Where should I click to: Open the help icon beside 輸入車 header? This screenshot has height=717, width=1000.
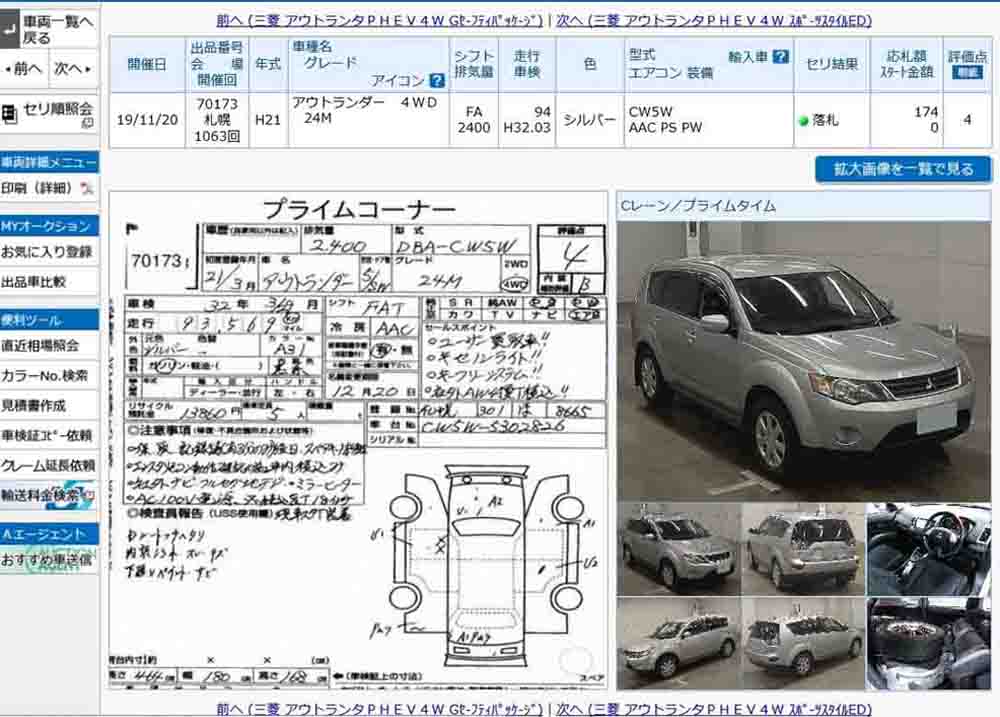[x=781, y=57]
